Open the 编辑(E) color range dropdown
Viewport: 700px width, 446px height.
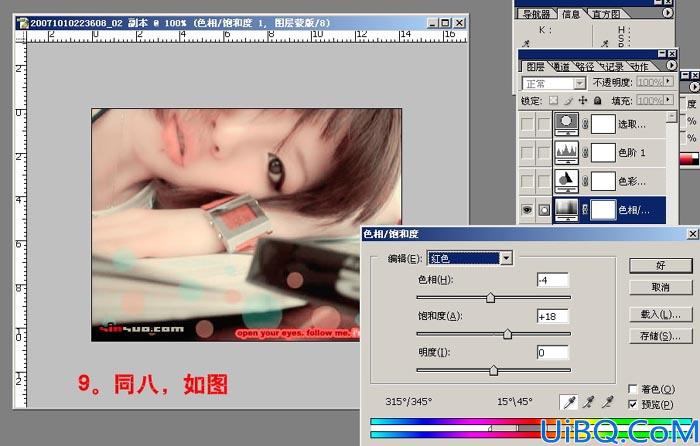point(506,258)
